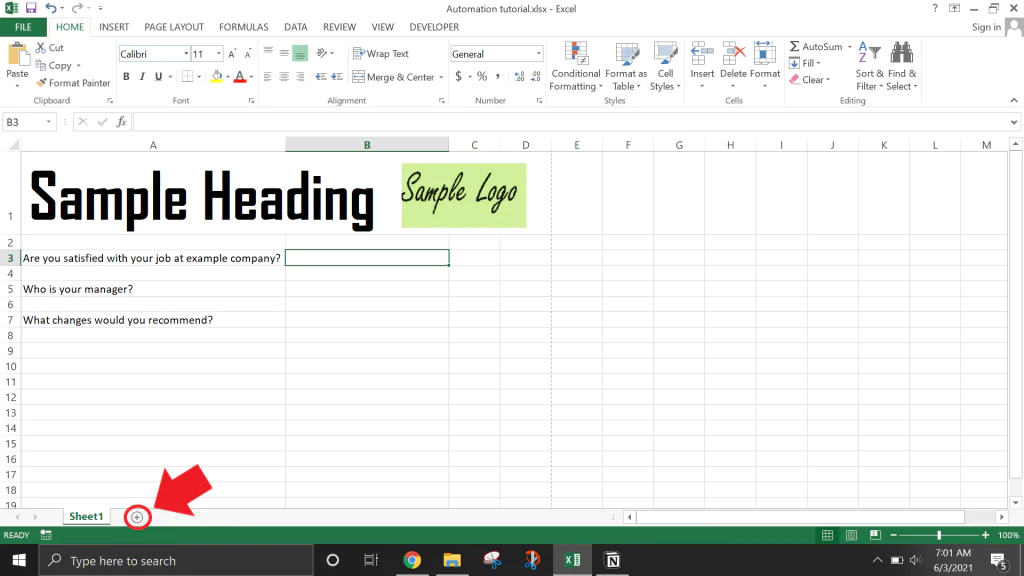Toggle Italic formatting
Image resolution: width=1024 pixels, height=576 pixels.
(142, 76)
